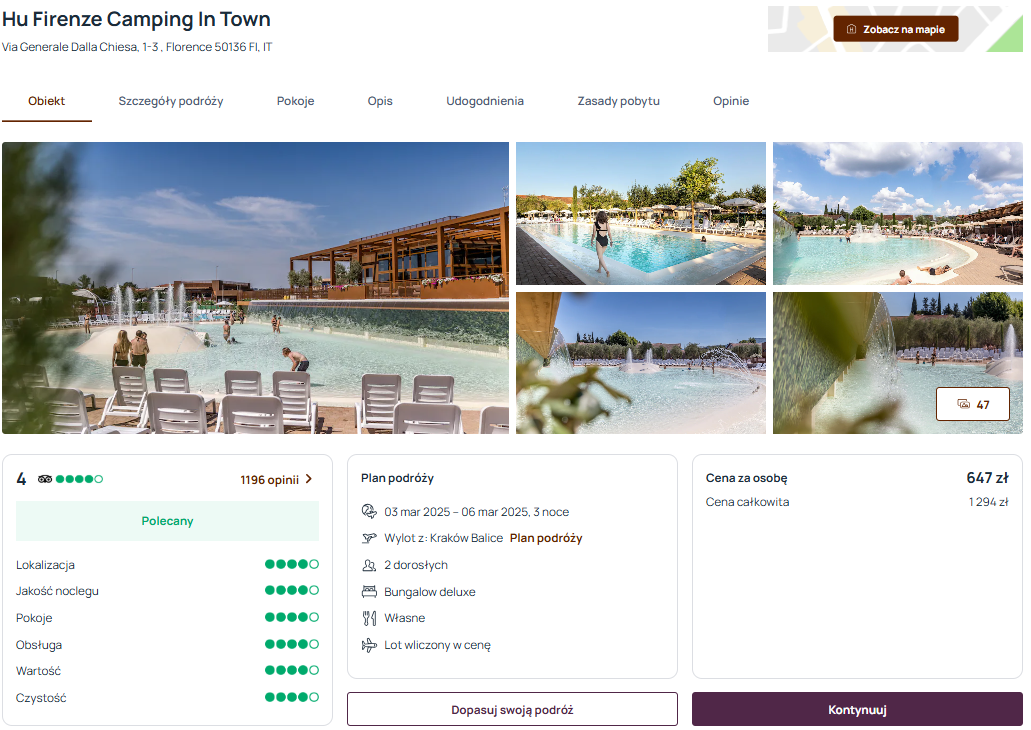Image resolution: width=1031 pixels, height=730 pixels.
Task: Open the Pokoje tab
Action: click(x=295, y=101)
